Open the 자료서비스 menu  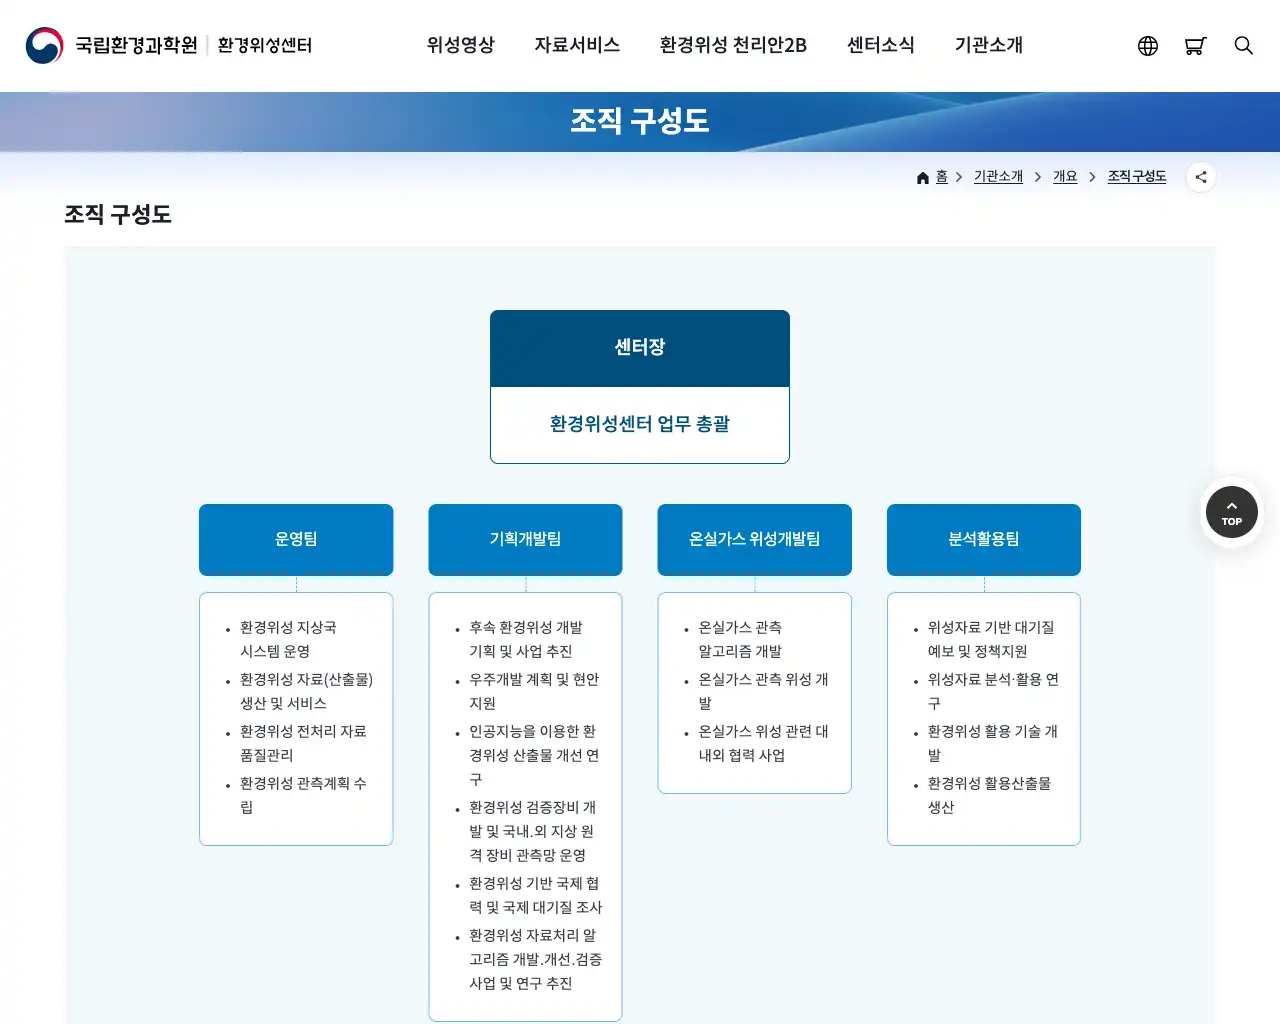click(x=577, y=45)
